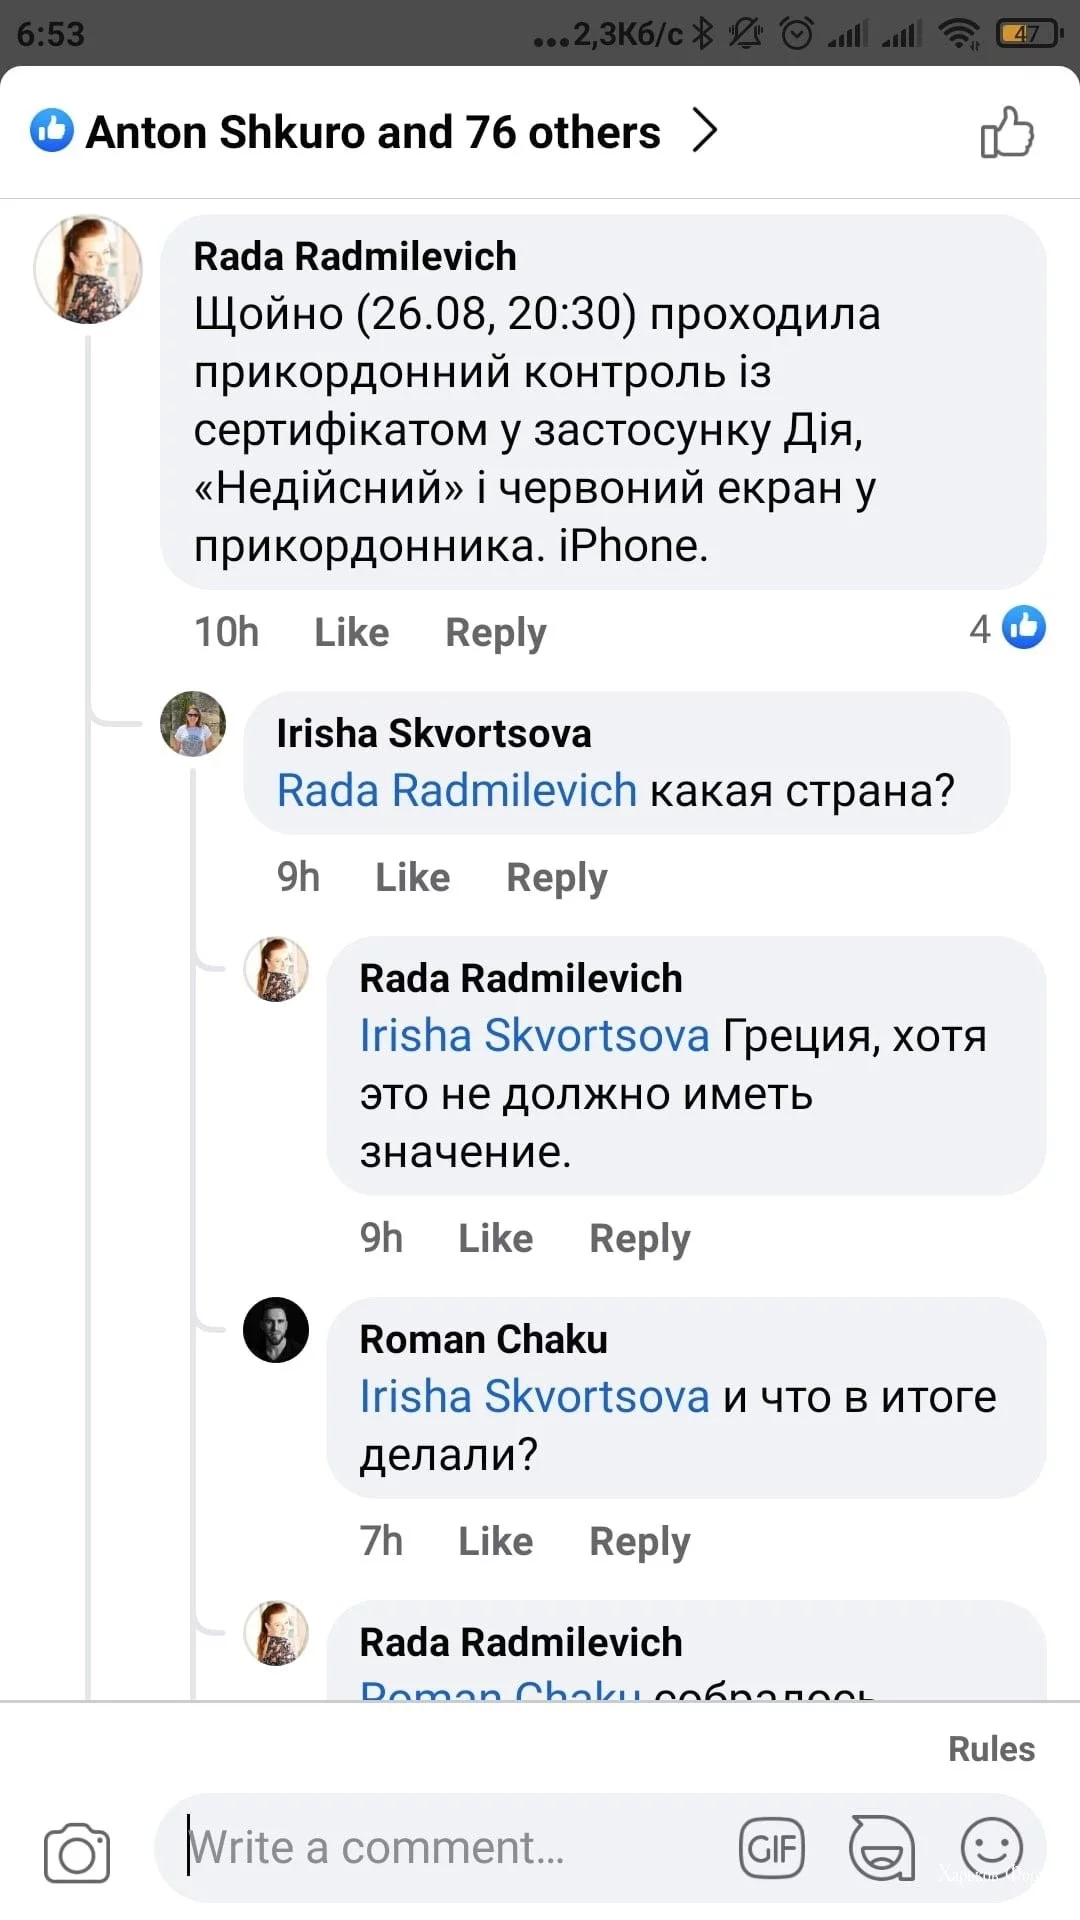Reply to Roman Chaku's comment

click(x=639, y=1541)
